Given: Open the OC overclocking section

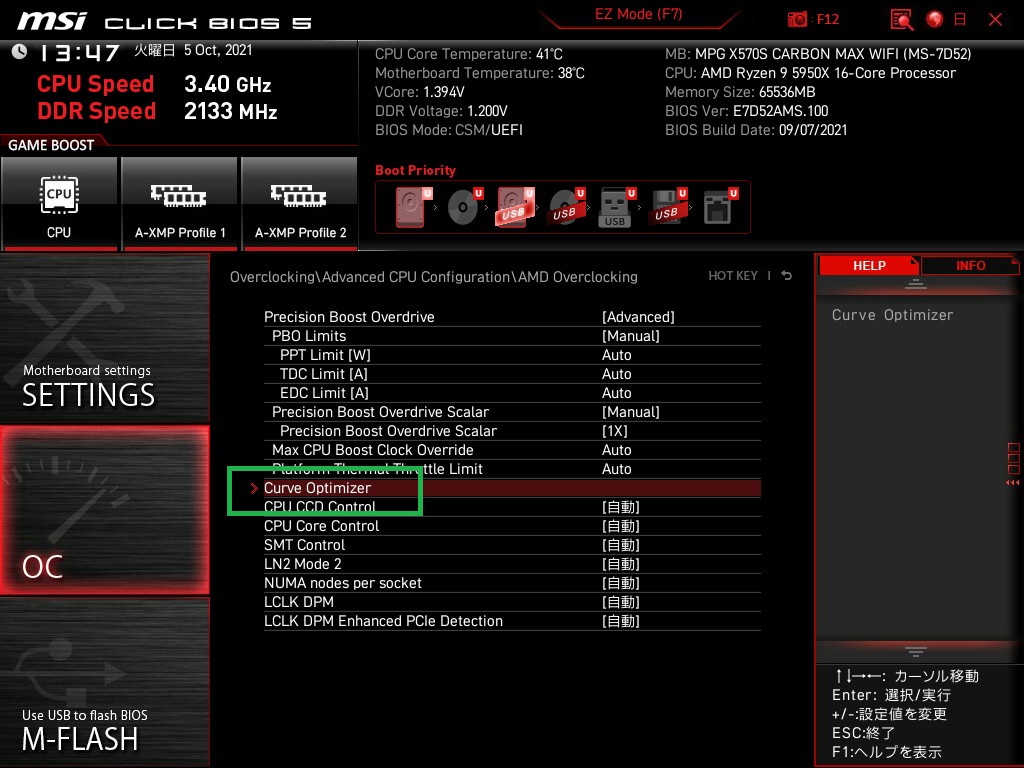Looking at the screenshot, I should pyautogui.click(x=104, y=510).
